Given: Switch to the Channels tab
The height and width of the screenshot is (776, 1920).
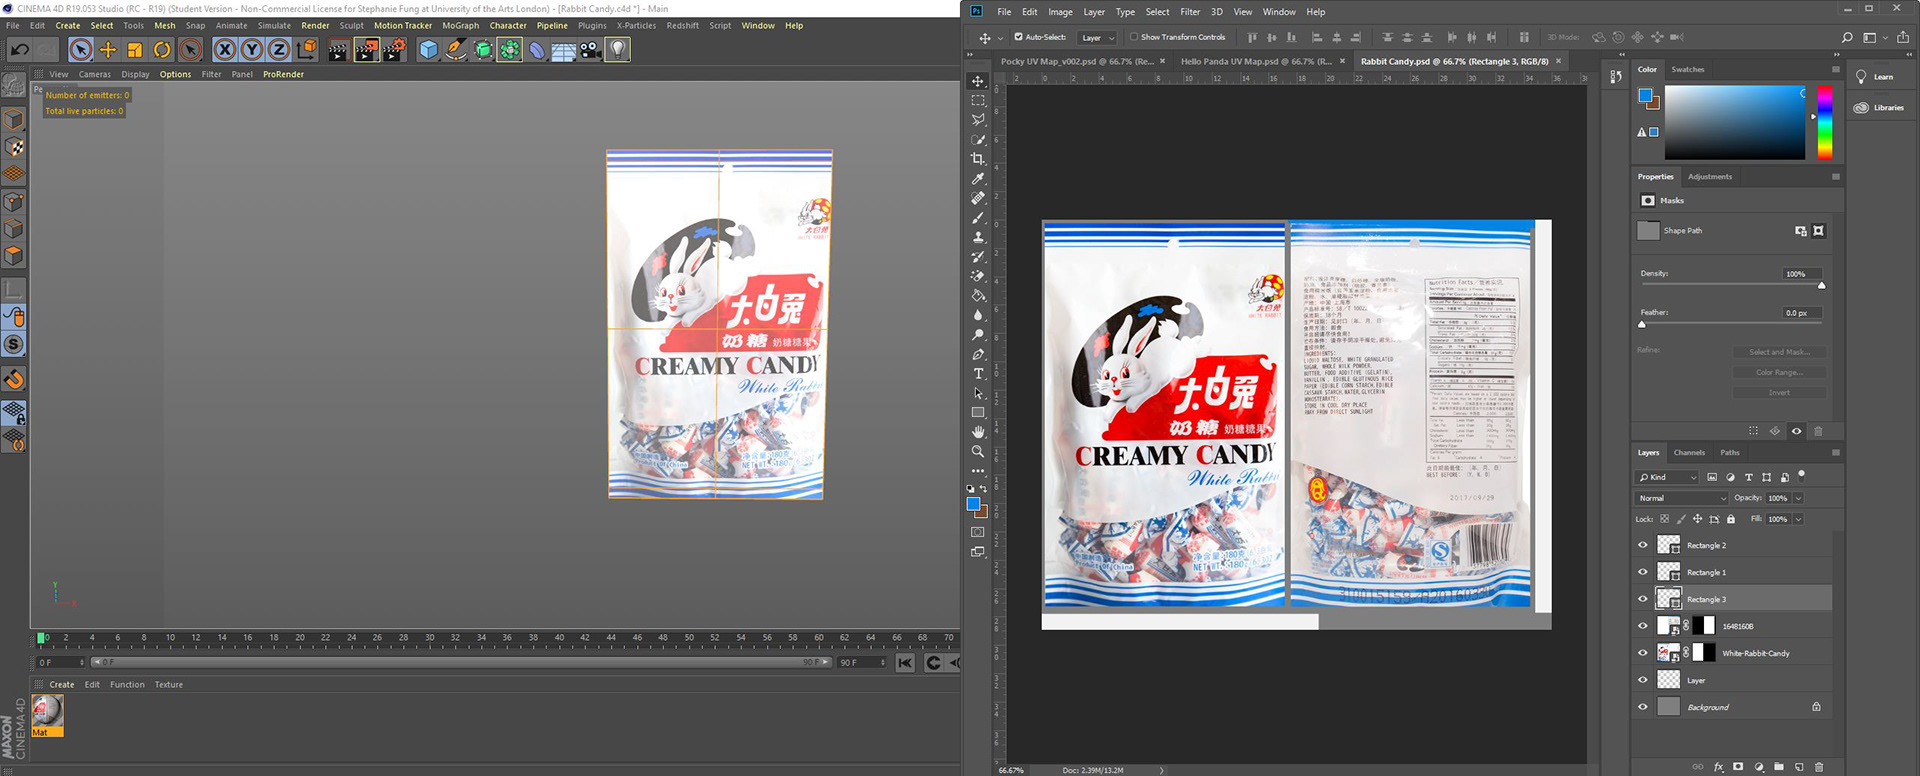Looking at the screenshot, I should 1689,453.
